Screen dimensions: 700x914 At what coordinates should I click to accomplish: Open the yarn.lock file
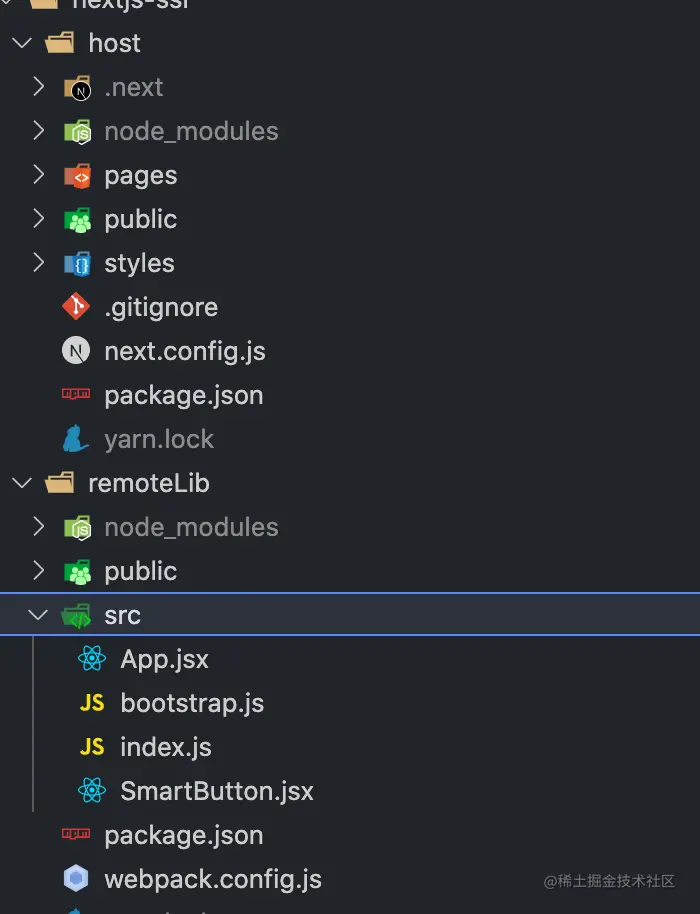160,440
